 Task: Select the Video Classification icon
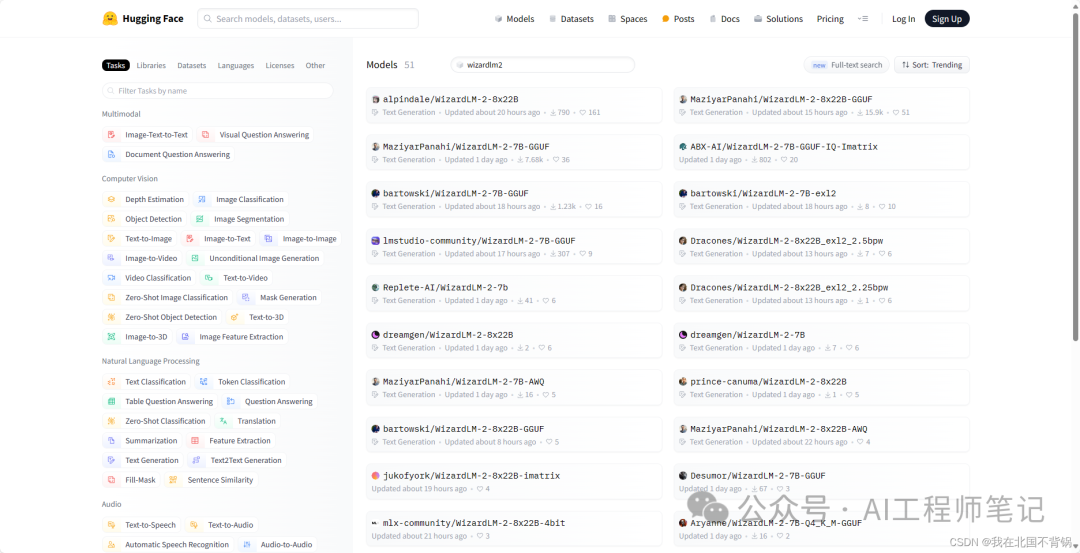(112, 278)
